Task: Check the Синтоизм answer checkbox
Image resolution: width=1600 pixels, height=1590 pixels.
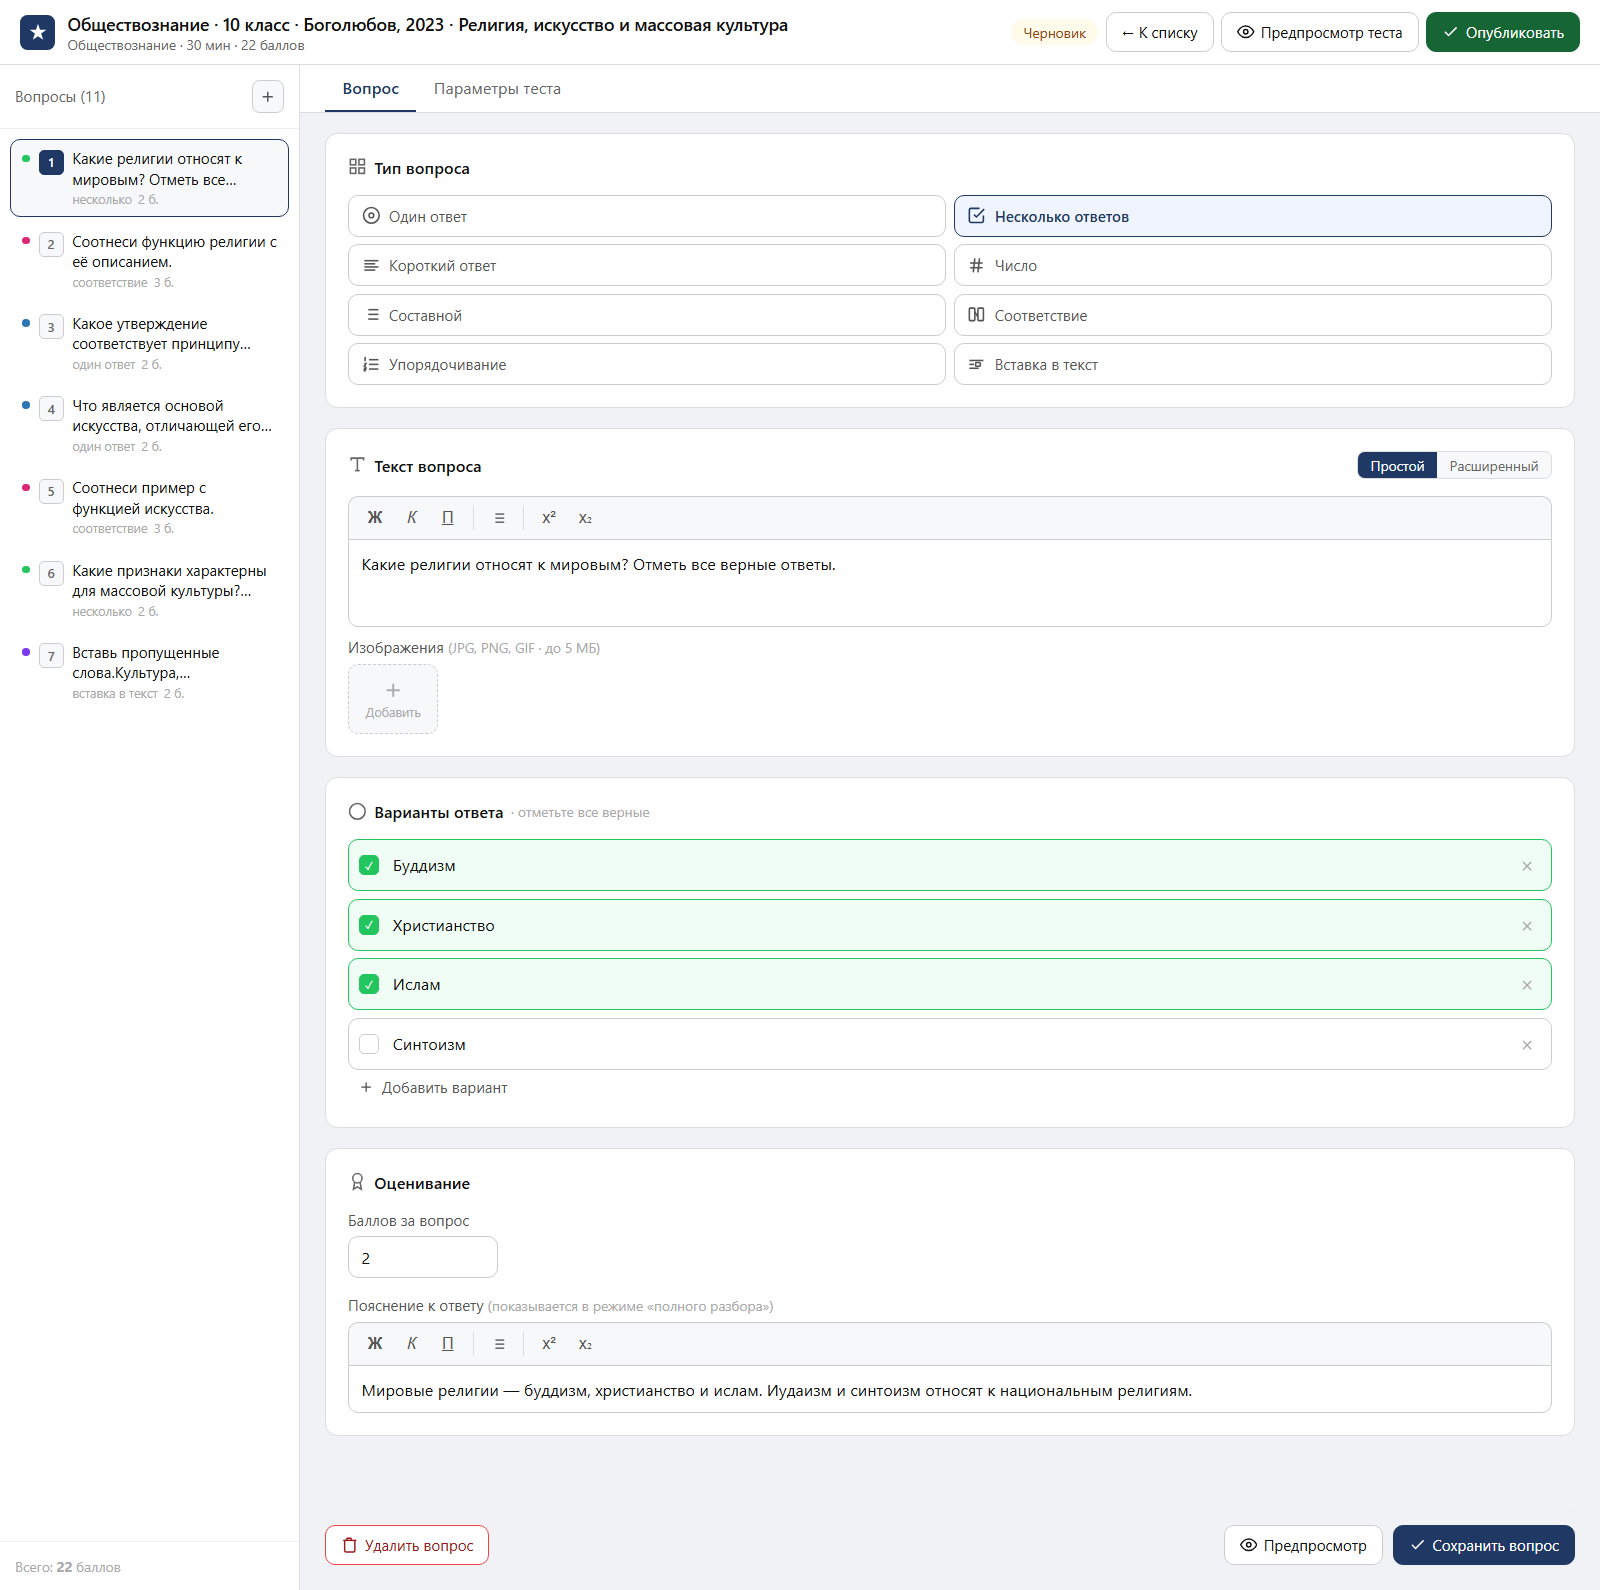Action: 369,1044
